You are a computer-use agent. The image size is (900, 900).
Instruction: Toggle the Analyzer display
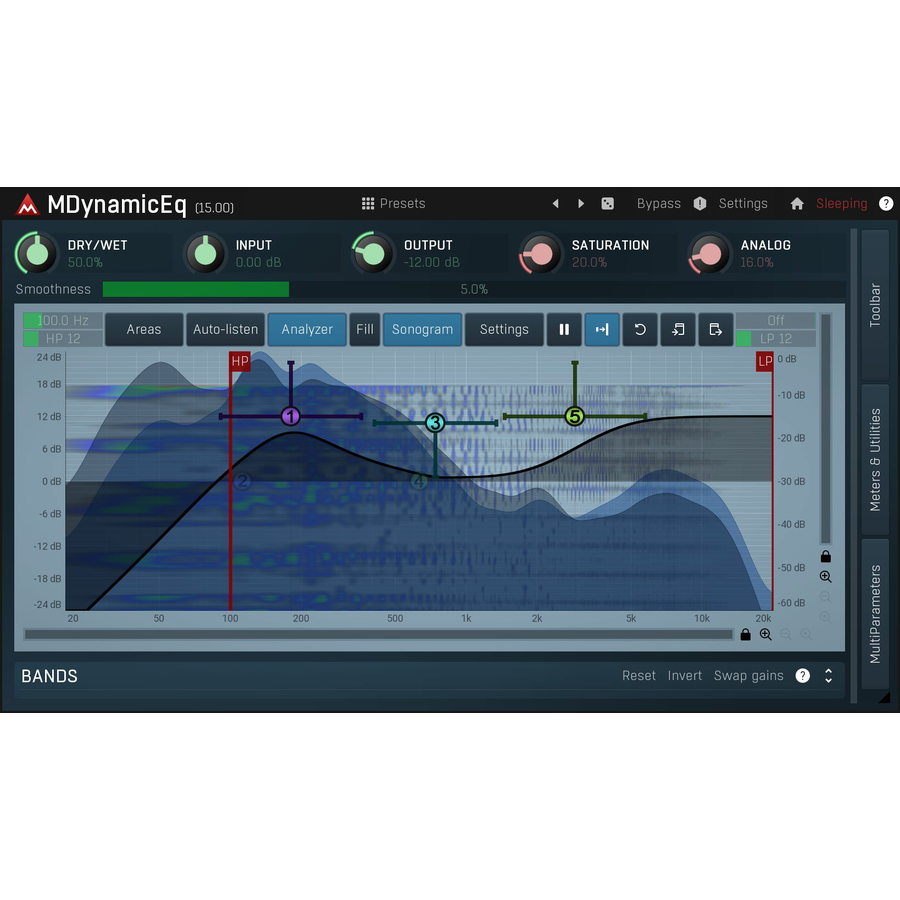pos(307,329)
